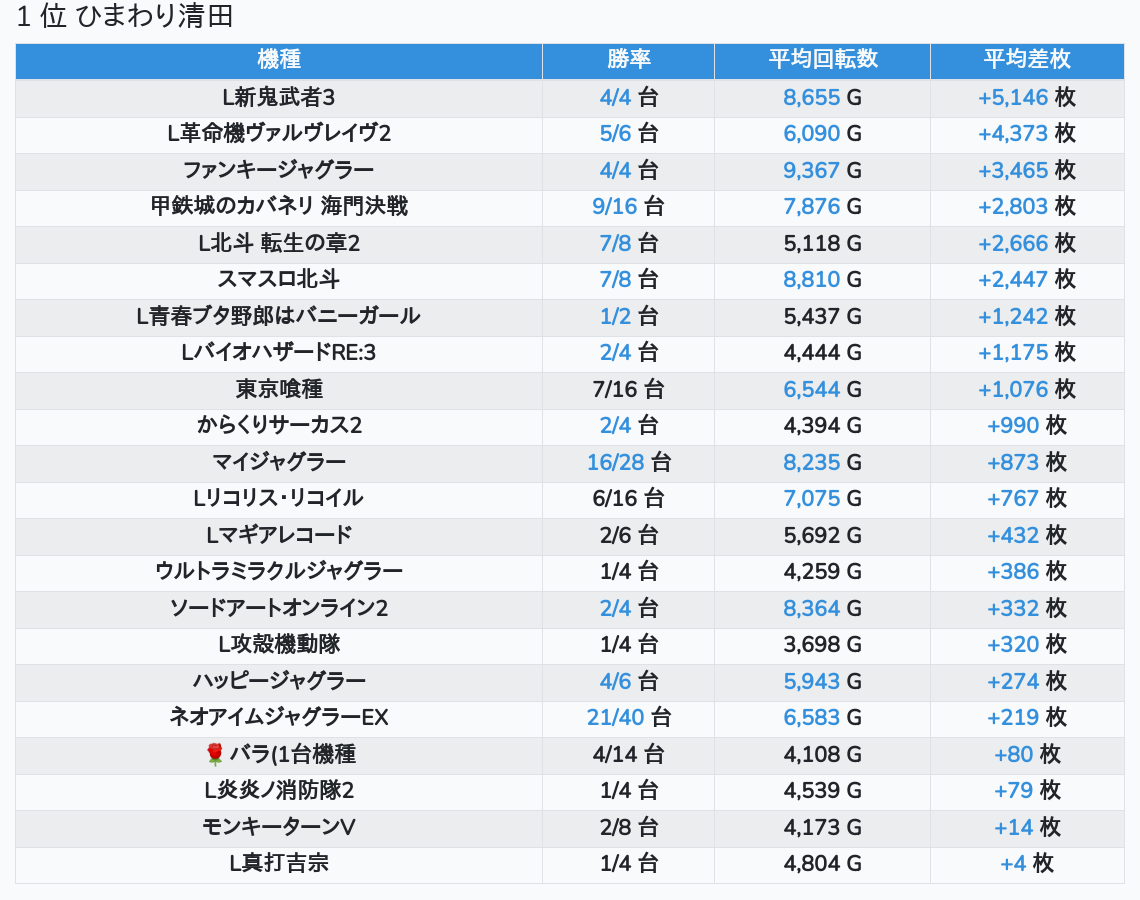1140x900 pixels.
Task: Select the 平均差枚 column header
Action: coord(1027,60)
